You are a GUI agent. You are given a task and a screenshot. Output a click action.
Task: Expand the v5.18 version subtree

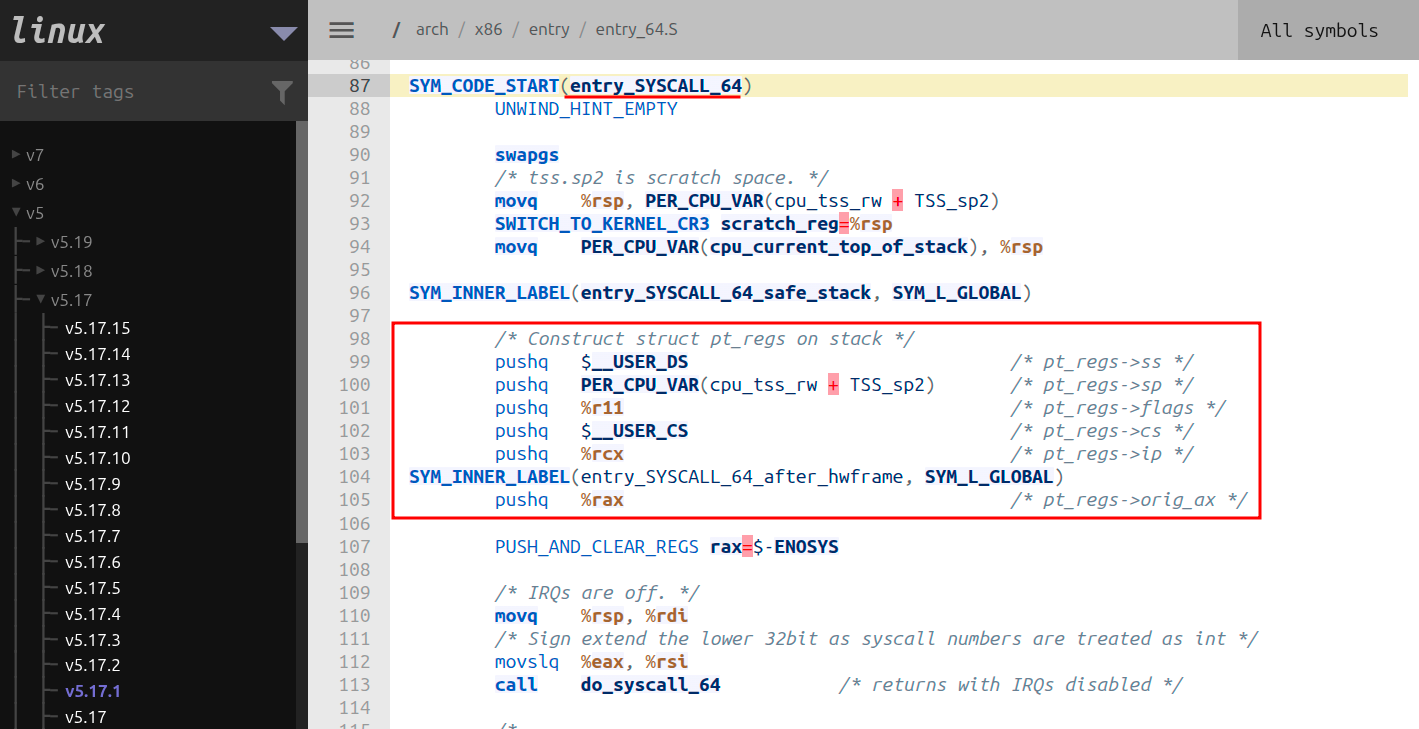pyautogui.click(x=41, y=271)
